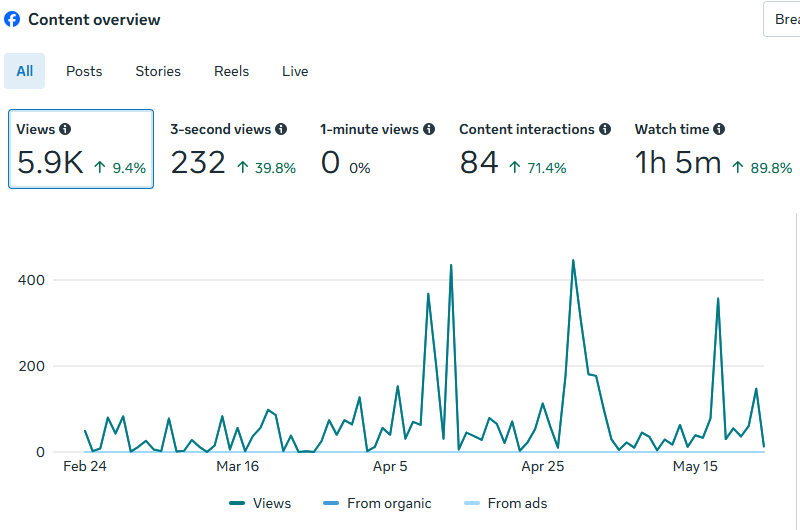Click the 1-minute views info icon
Viewport: 800px width, 530px height.
429,129
